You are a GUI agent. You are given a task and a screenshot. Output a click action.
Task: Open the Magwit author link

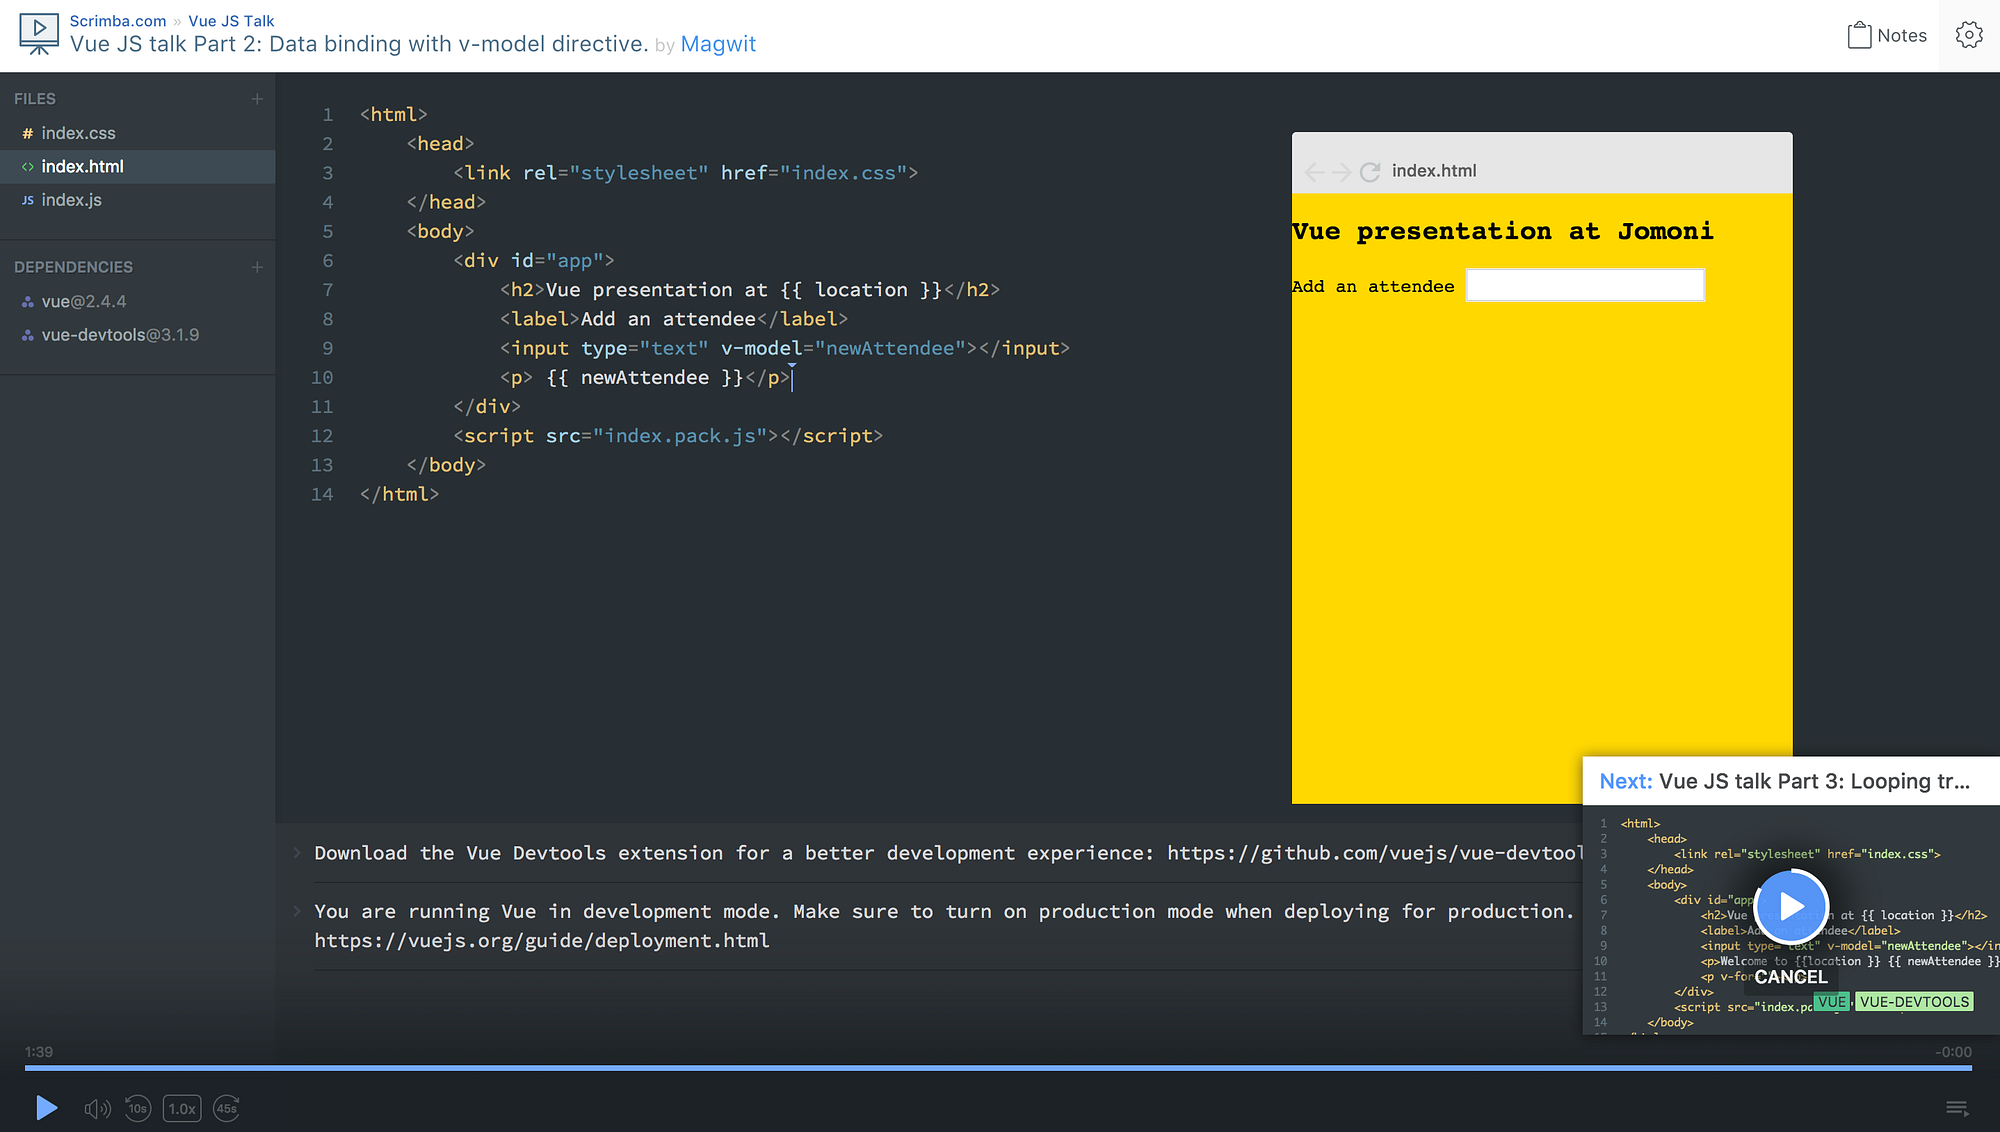click(x=718, y=44)
